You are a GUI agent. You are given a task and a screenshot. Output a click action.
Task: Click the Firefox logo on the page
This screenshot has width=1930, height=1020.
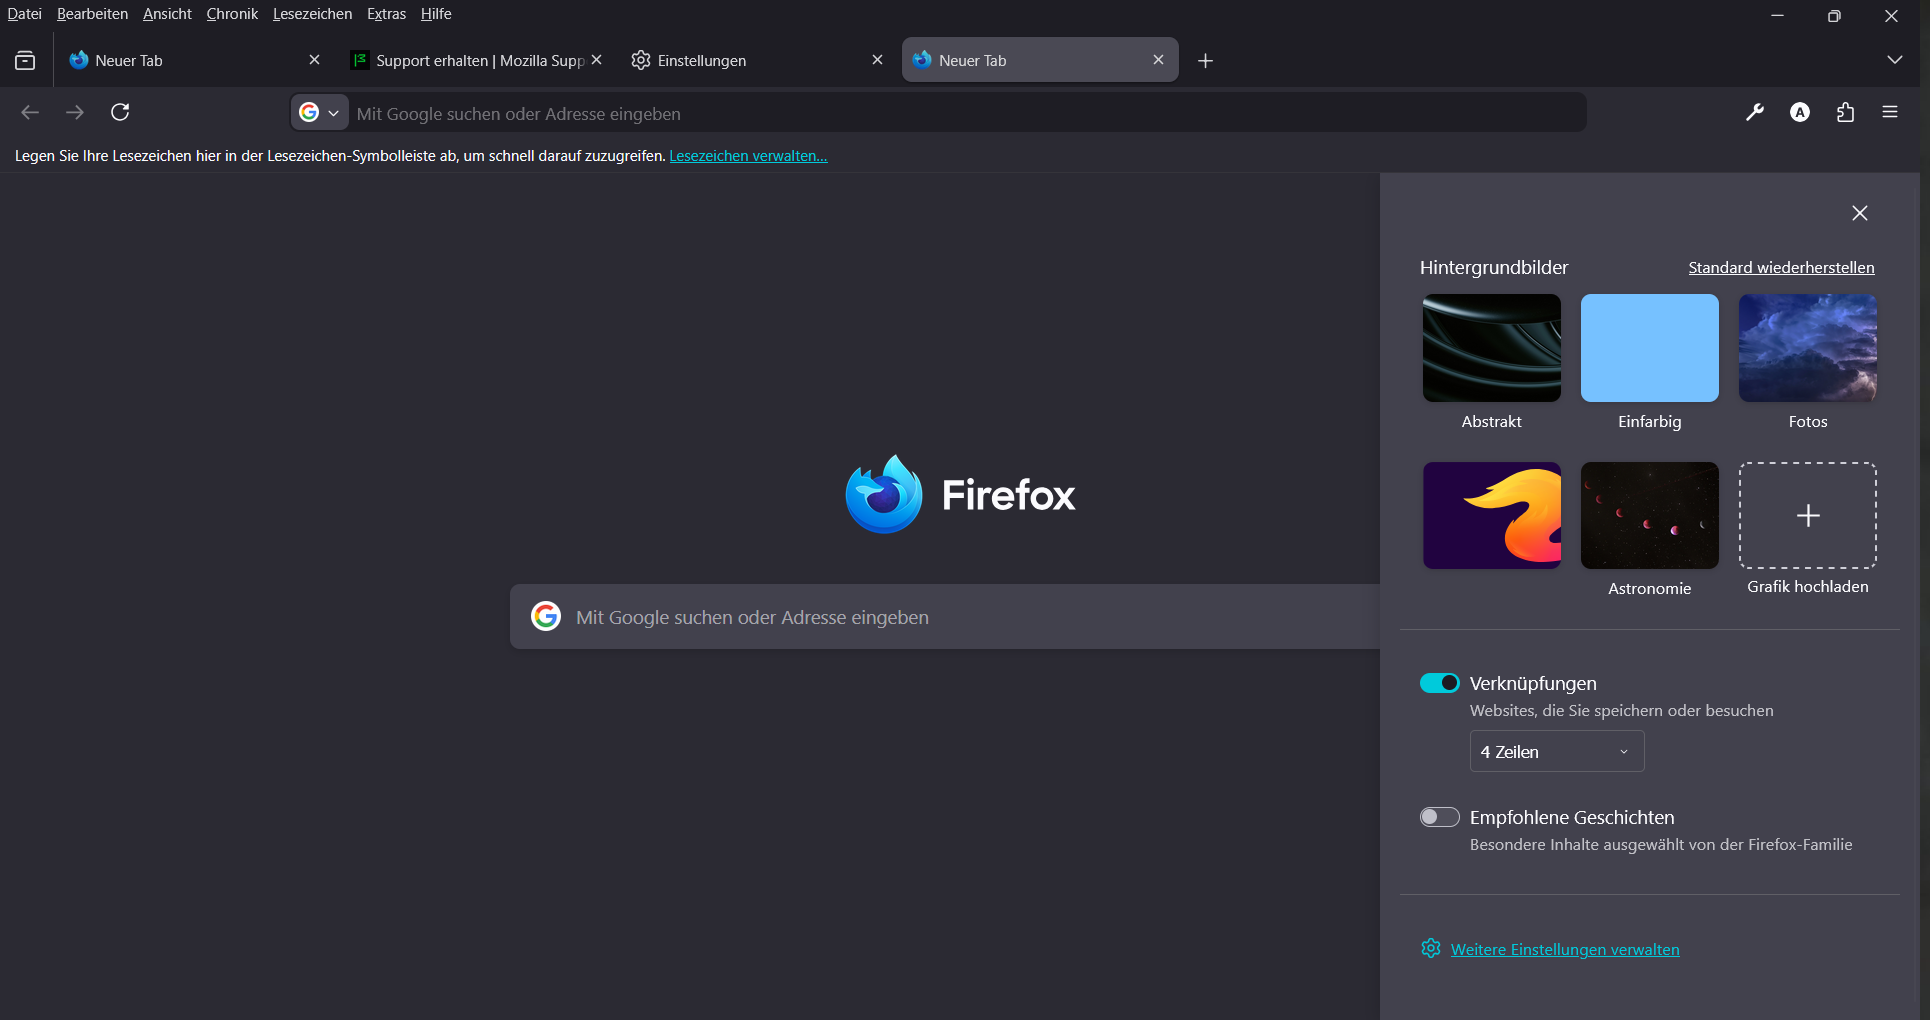tap(883, 494)
